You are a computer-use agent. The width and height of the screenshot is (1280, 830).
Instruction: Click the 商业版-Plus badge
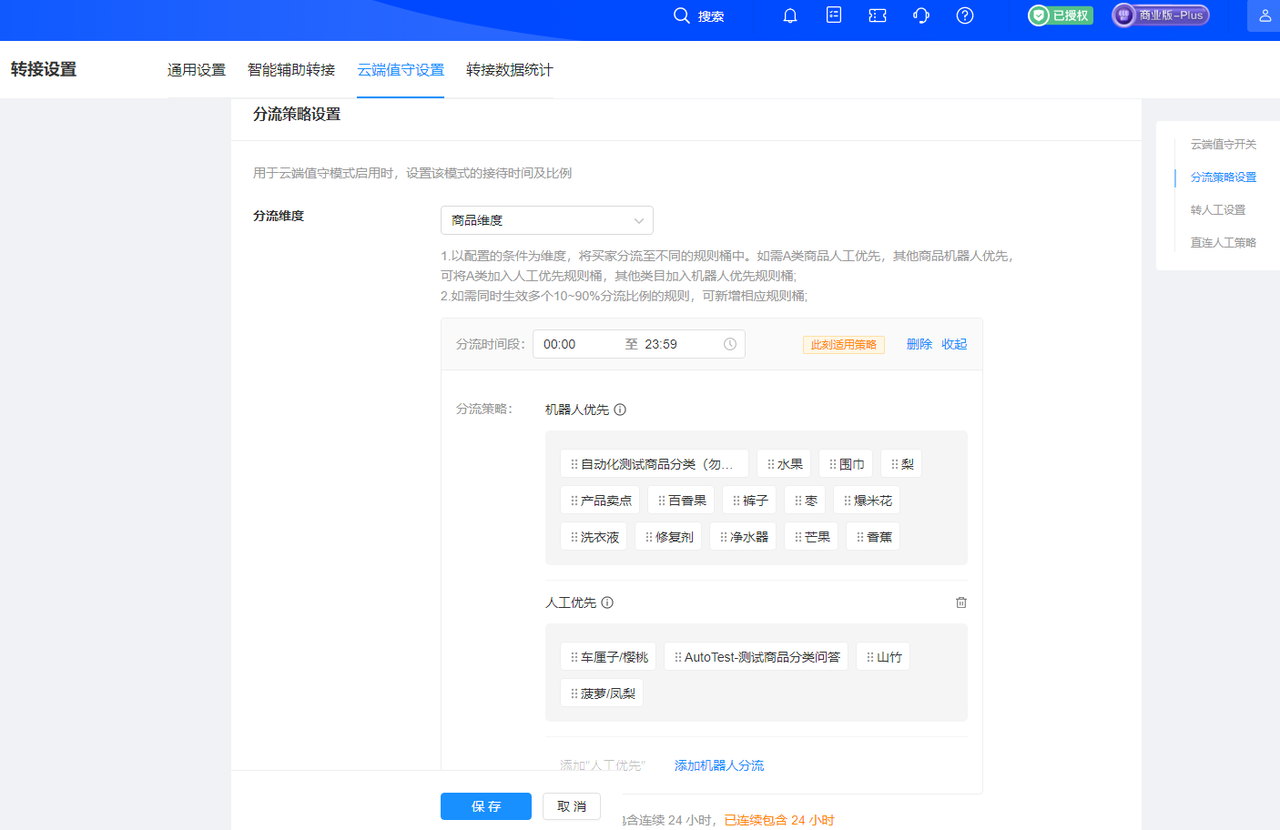(x=1161, y=16)
